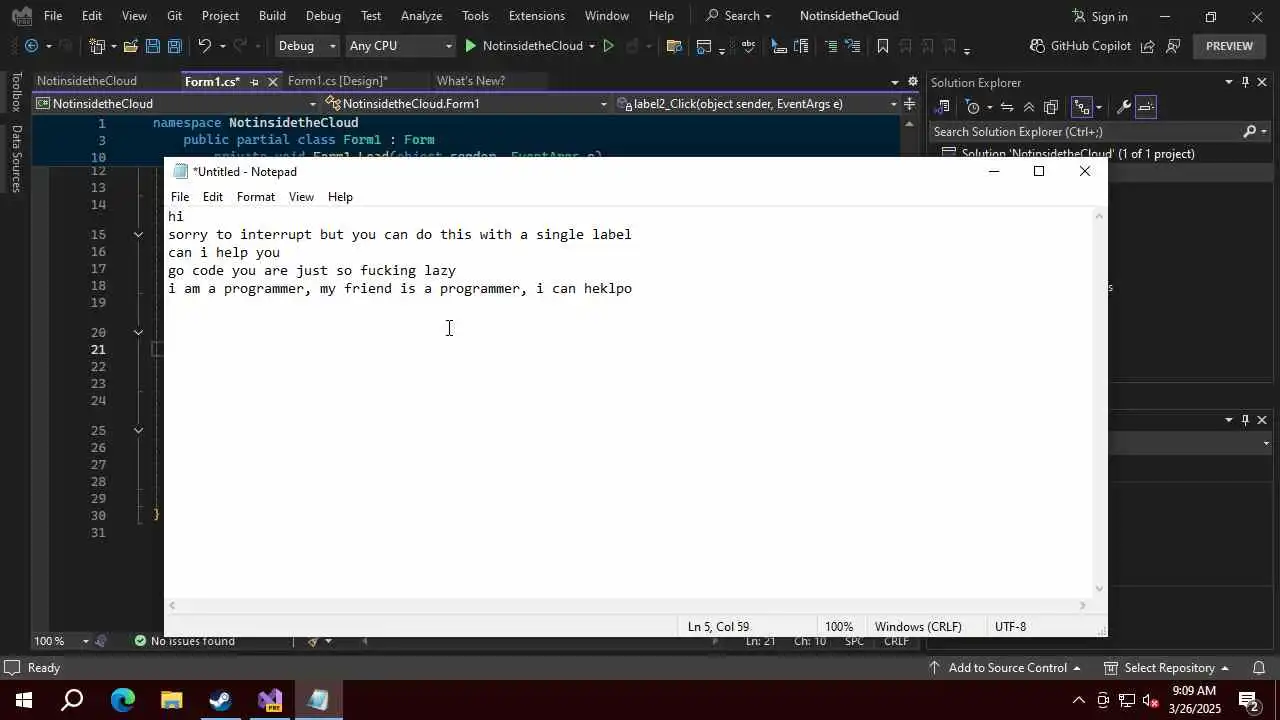Open the NotinsidetheCloud project navigation dropdown
Screen dimensions: 1280x720
coord(176,104)
